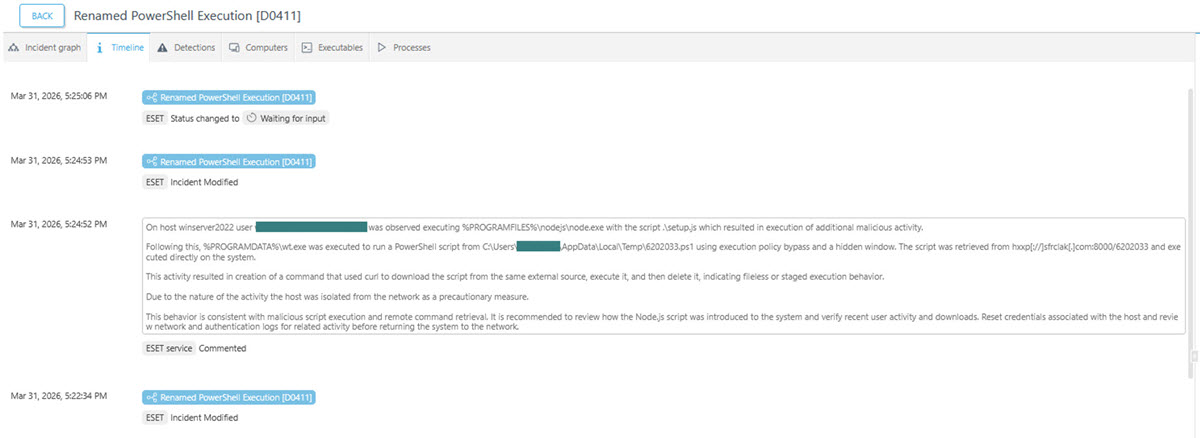Click the Commented label below the comment box

222,348
